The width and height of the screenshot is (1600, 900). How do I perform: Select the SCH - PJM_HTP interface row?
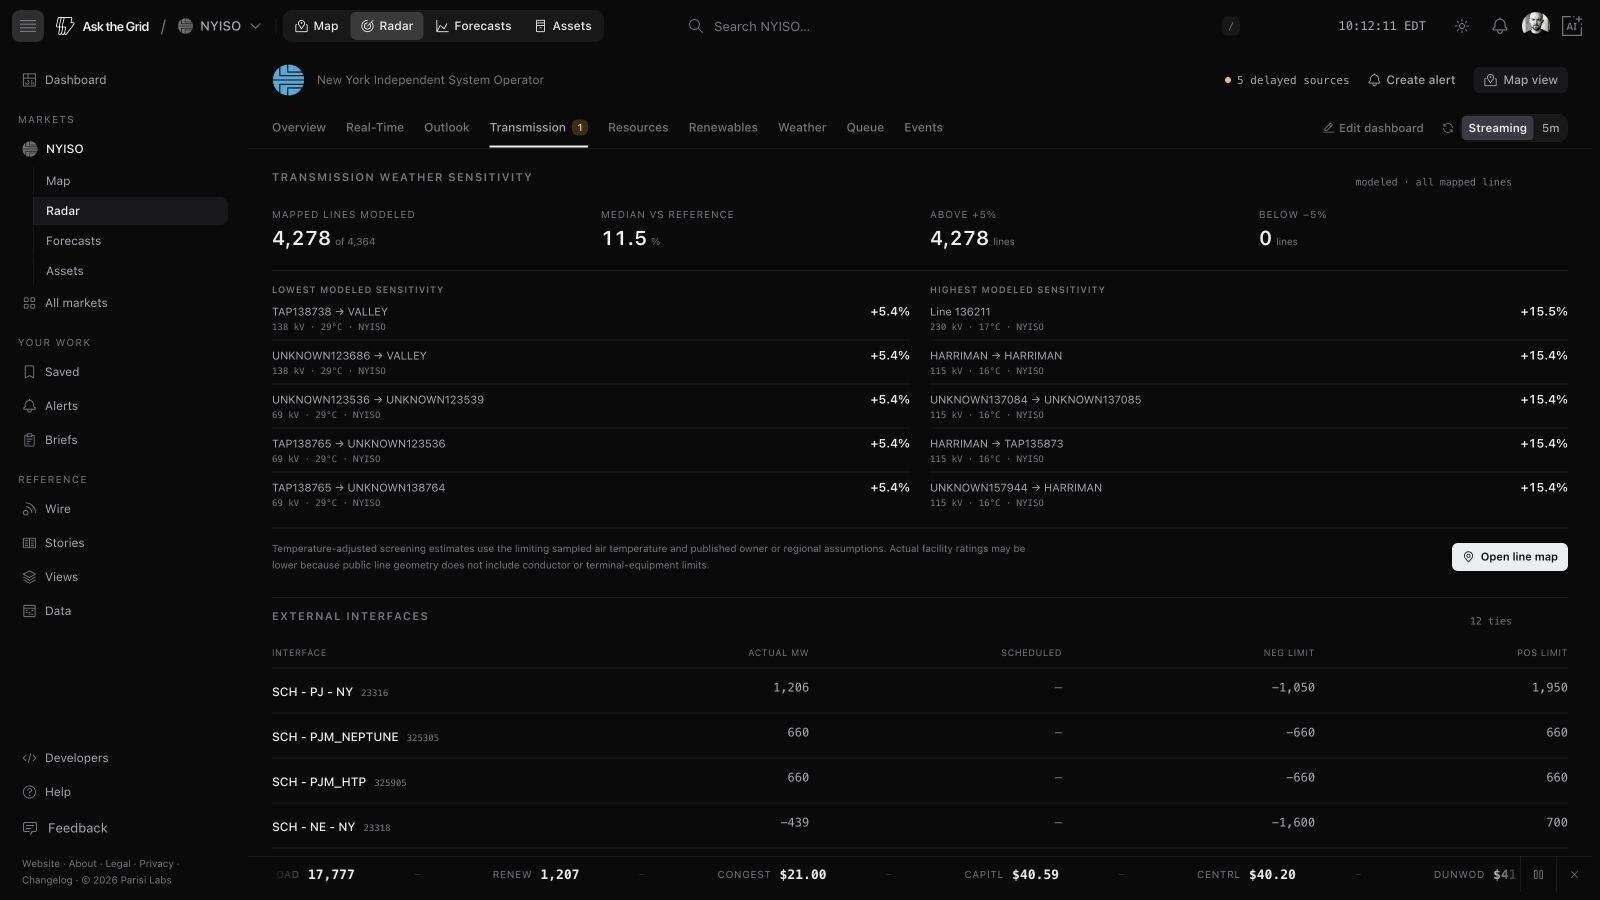point(920,781)
